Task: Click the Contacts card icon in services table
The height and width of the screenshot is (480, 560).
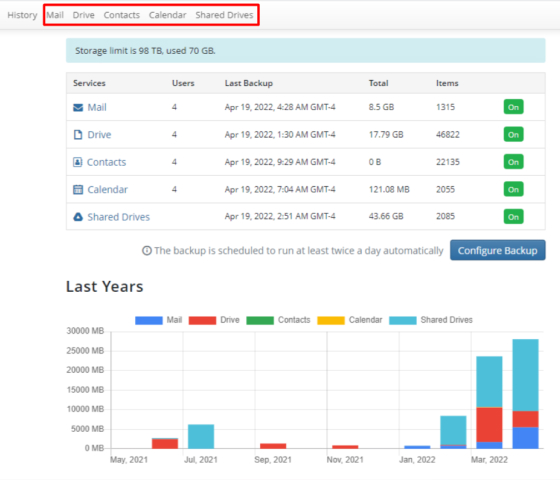Action: pyautogui.click(x=78, y=162)
